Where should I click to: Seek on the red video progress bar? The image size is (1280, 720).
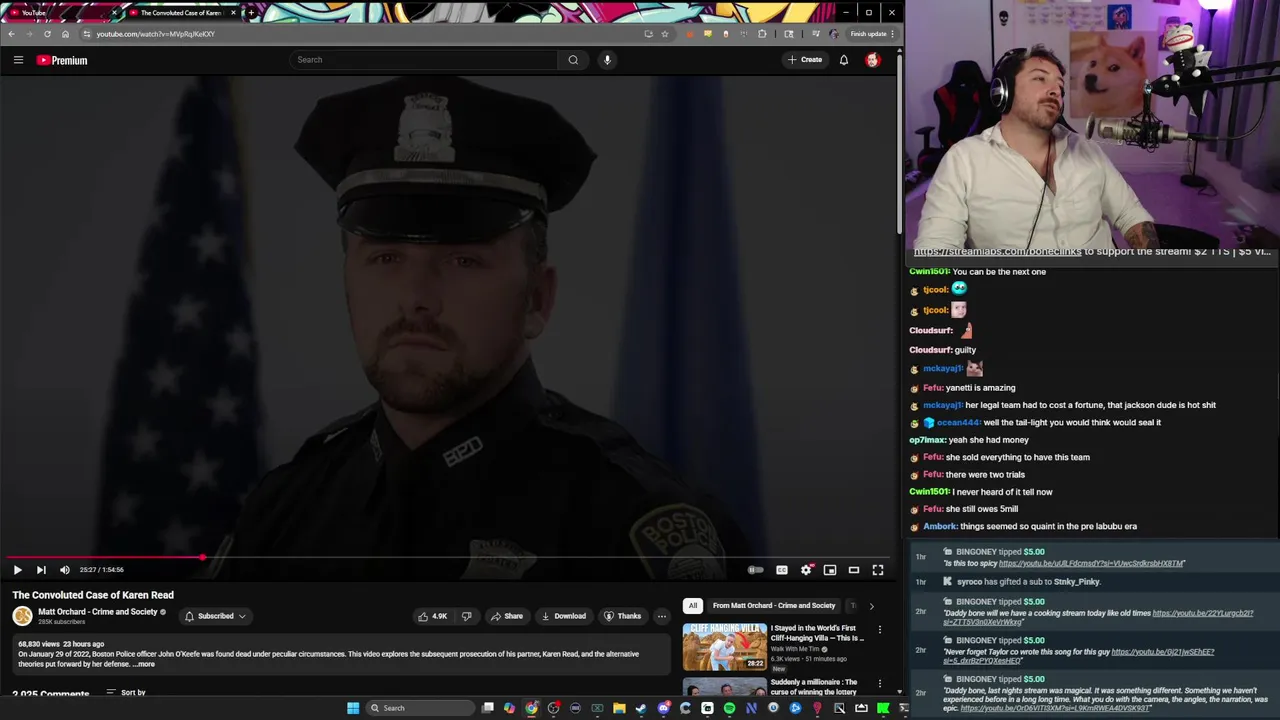click(x=447, y=557)
